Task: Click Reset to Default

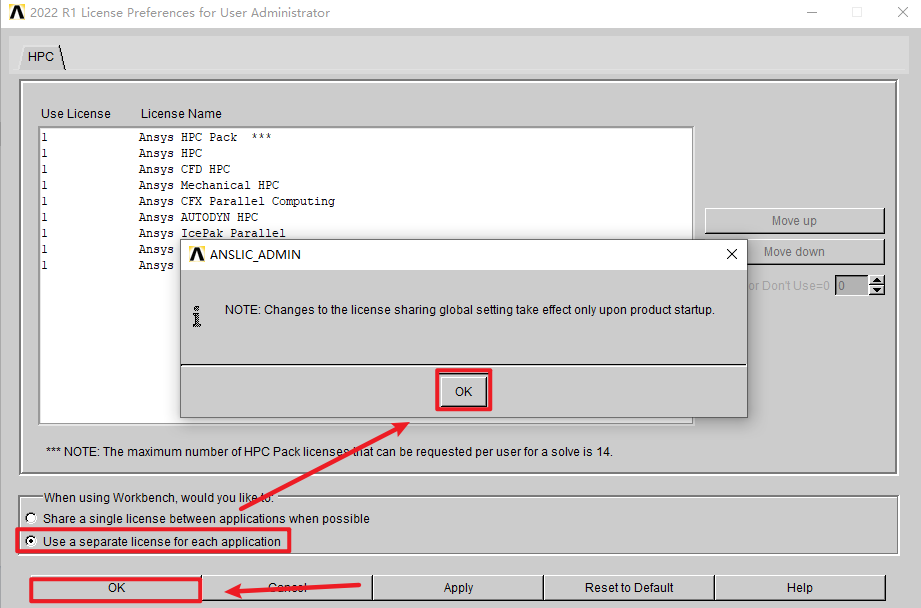Action: (x=629, y=588)
